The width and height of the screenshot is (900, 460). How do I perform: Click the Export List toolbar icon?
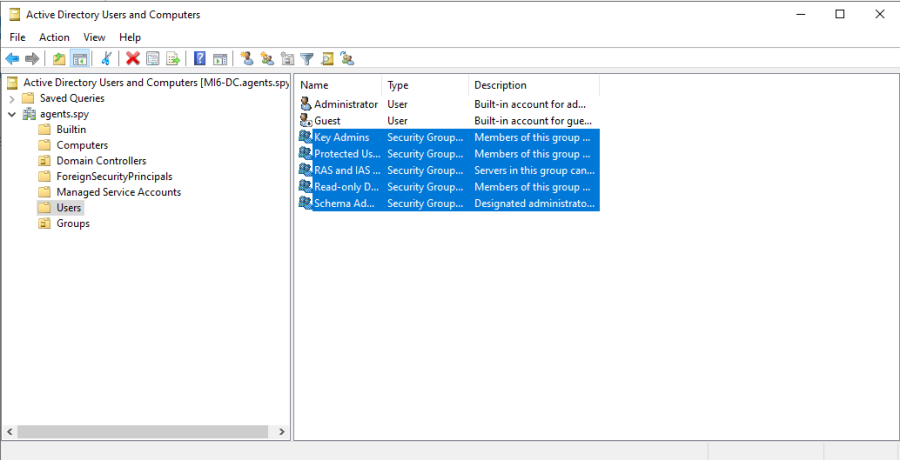coord(173,59)
